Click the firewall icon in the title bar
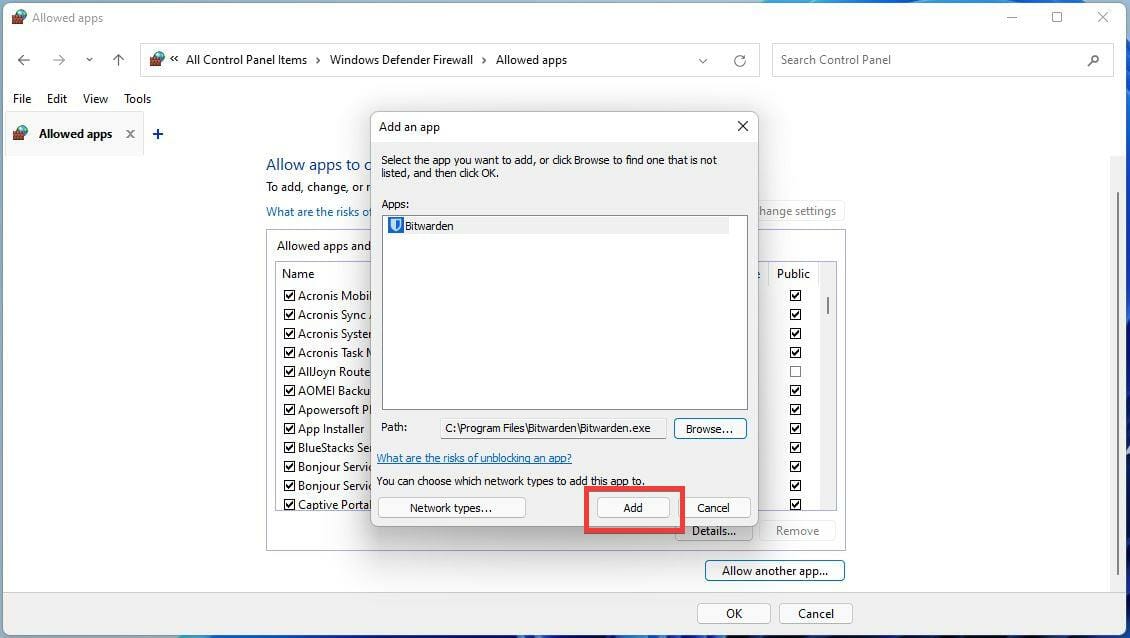Image resolution: width=1130 pixels, height=638 pixels. pos(19,17)
